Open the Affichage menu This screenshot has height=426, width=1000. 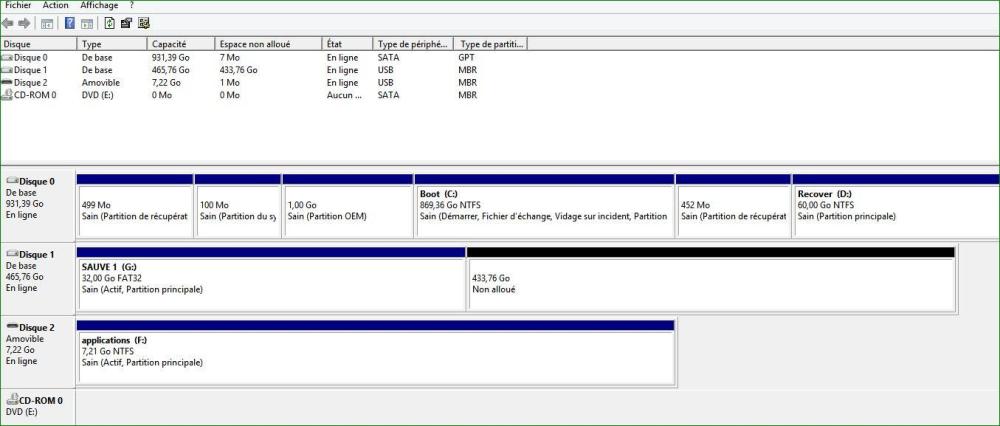point(99,6)
